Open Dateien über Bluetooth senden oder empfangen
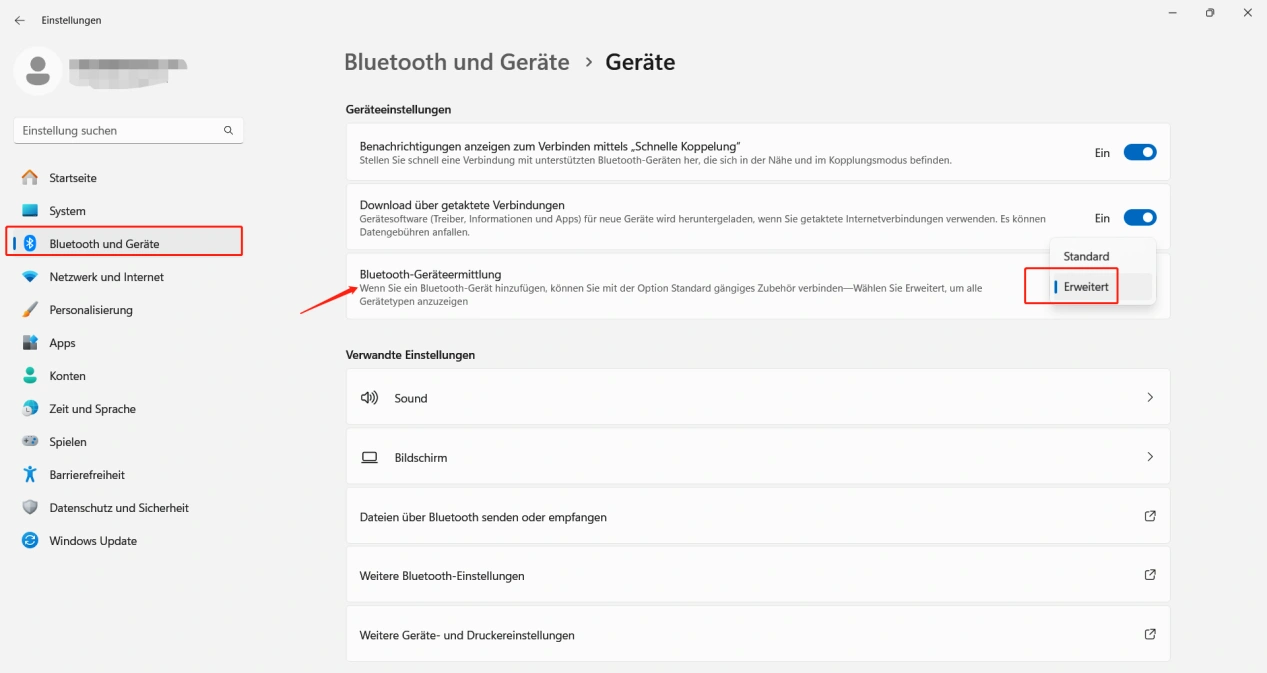Image resolution: width=1267 pixels, height=673 pixels. 483,517
